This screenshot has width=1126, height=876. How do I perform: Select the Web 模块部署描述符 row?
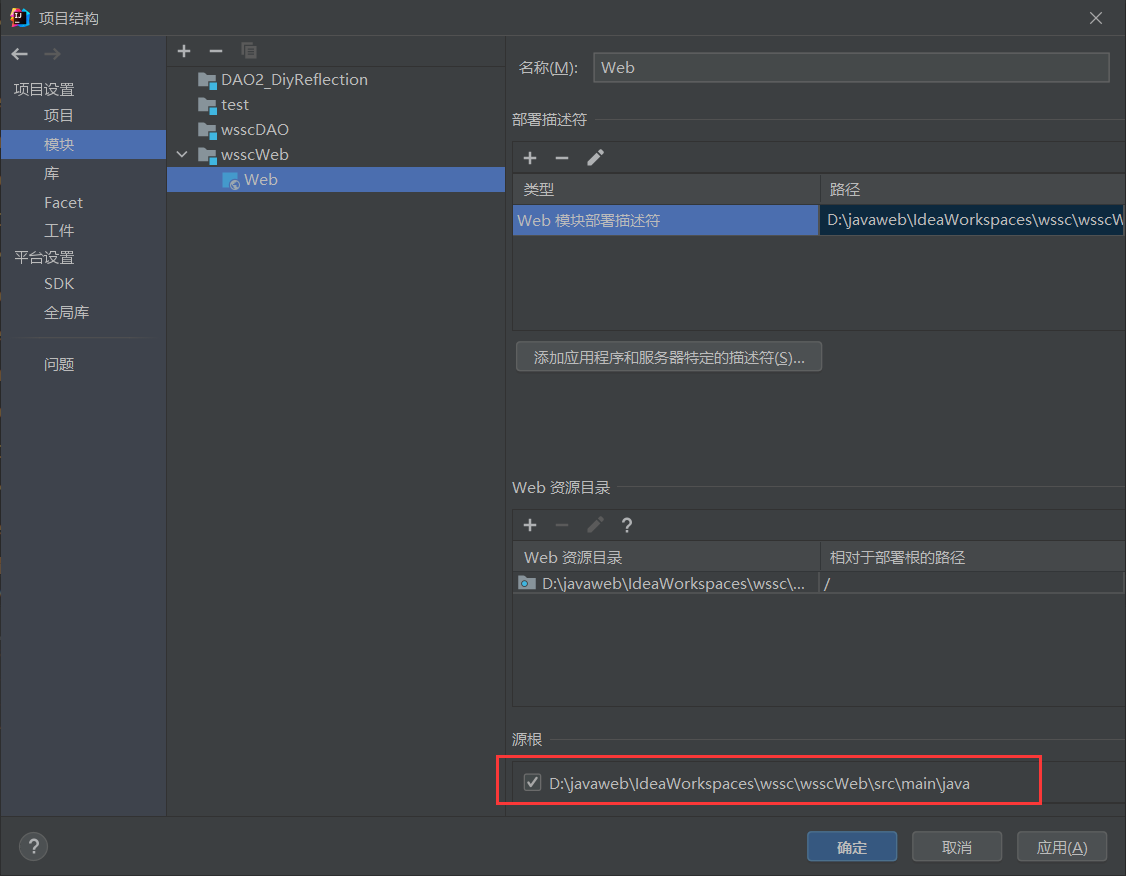click(x=665, y=220)
